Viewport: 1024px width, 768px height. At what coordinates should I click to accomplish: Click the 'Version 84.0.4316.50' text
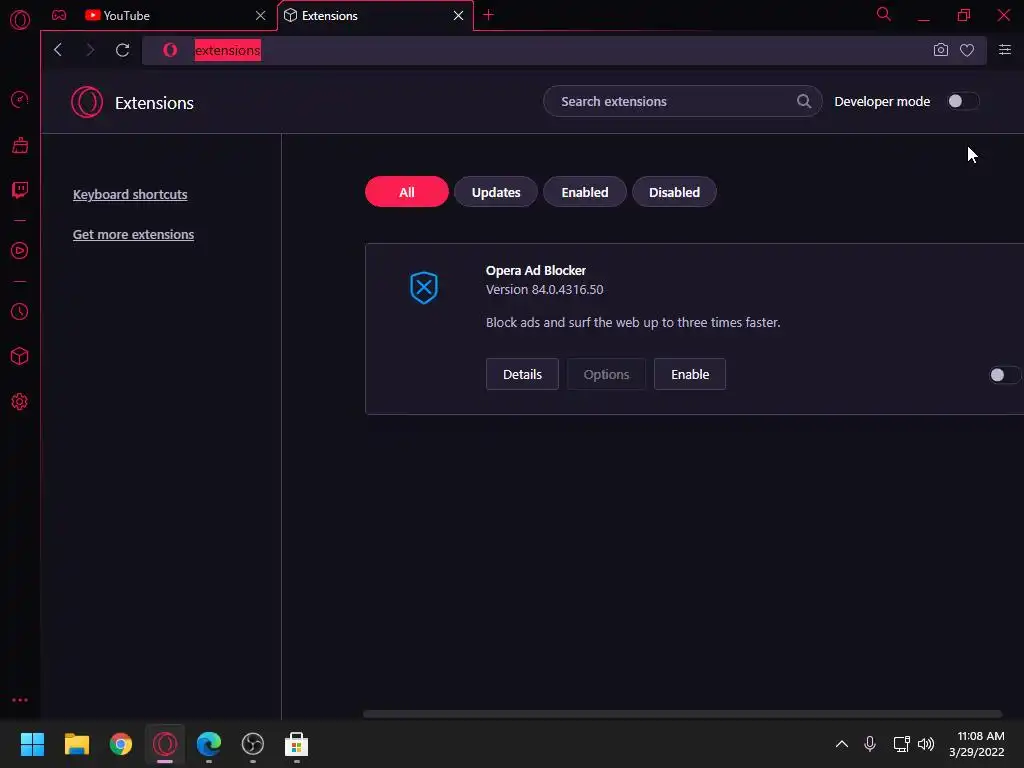(x=545, y=289)
